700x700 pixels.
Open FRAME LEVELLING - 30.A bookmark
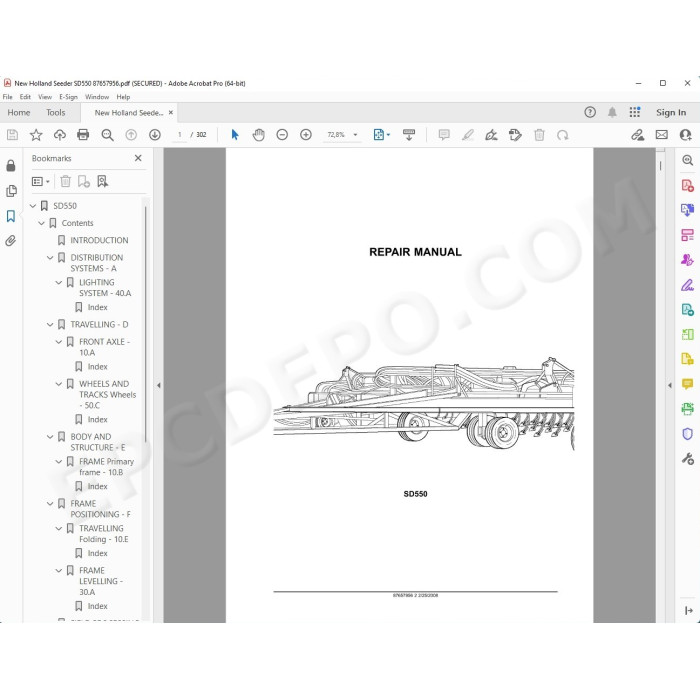(101, 581)
